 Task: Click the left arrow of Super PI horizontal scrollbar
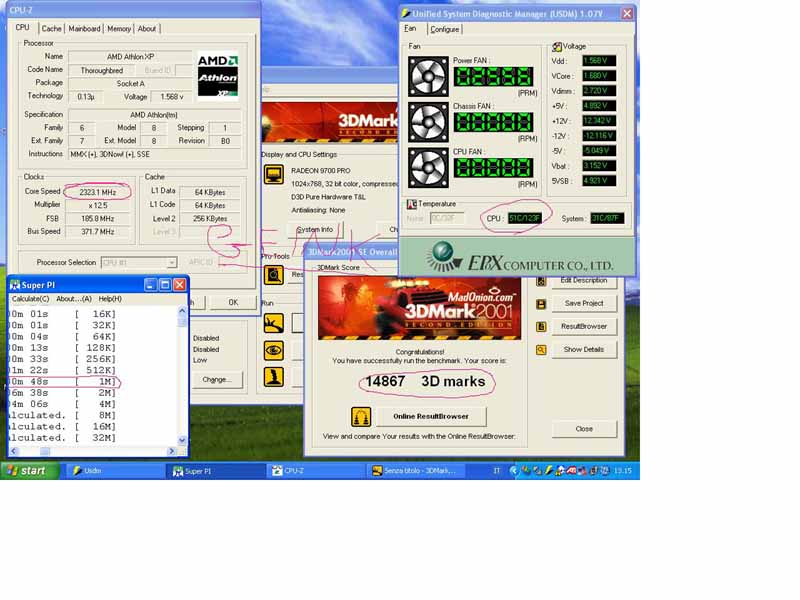pyautogui.click(x=14, y=451)
